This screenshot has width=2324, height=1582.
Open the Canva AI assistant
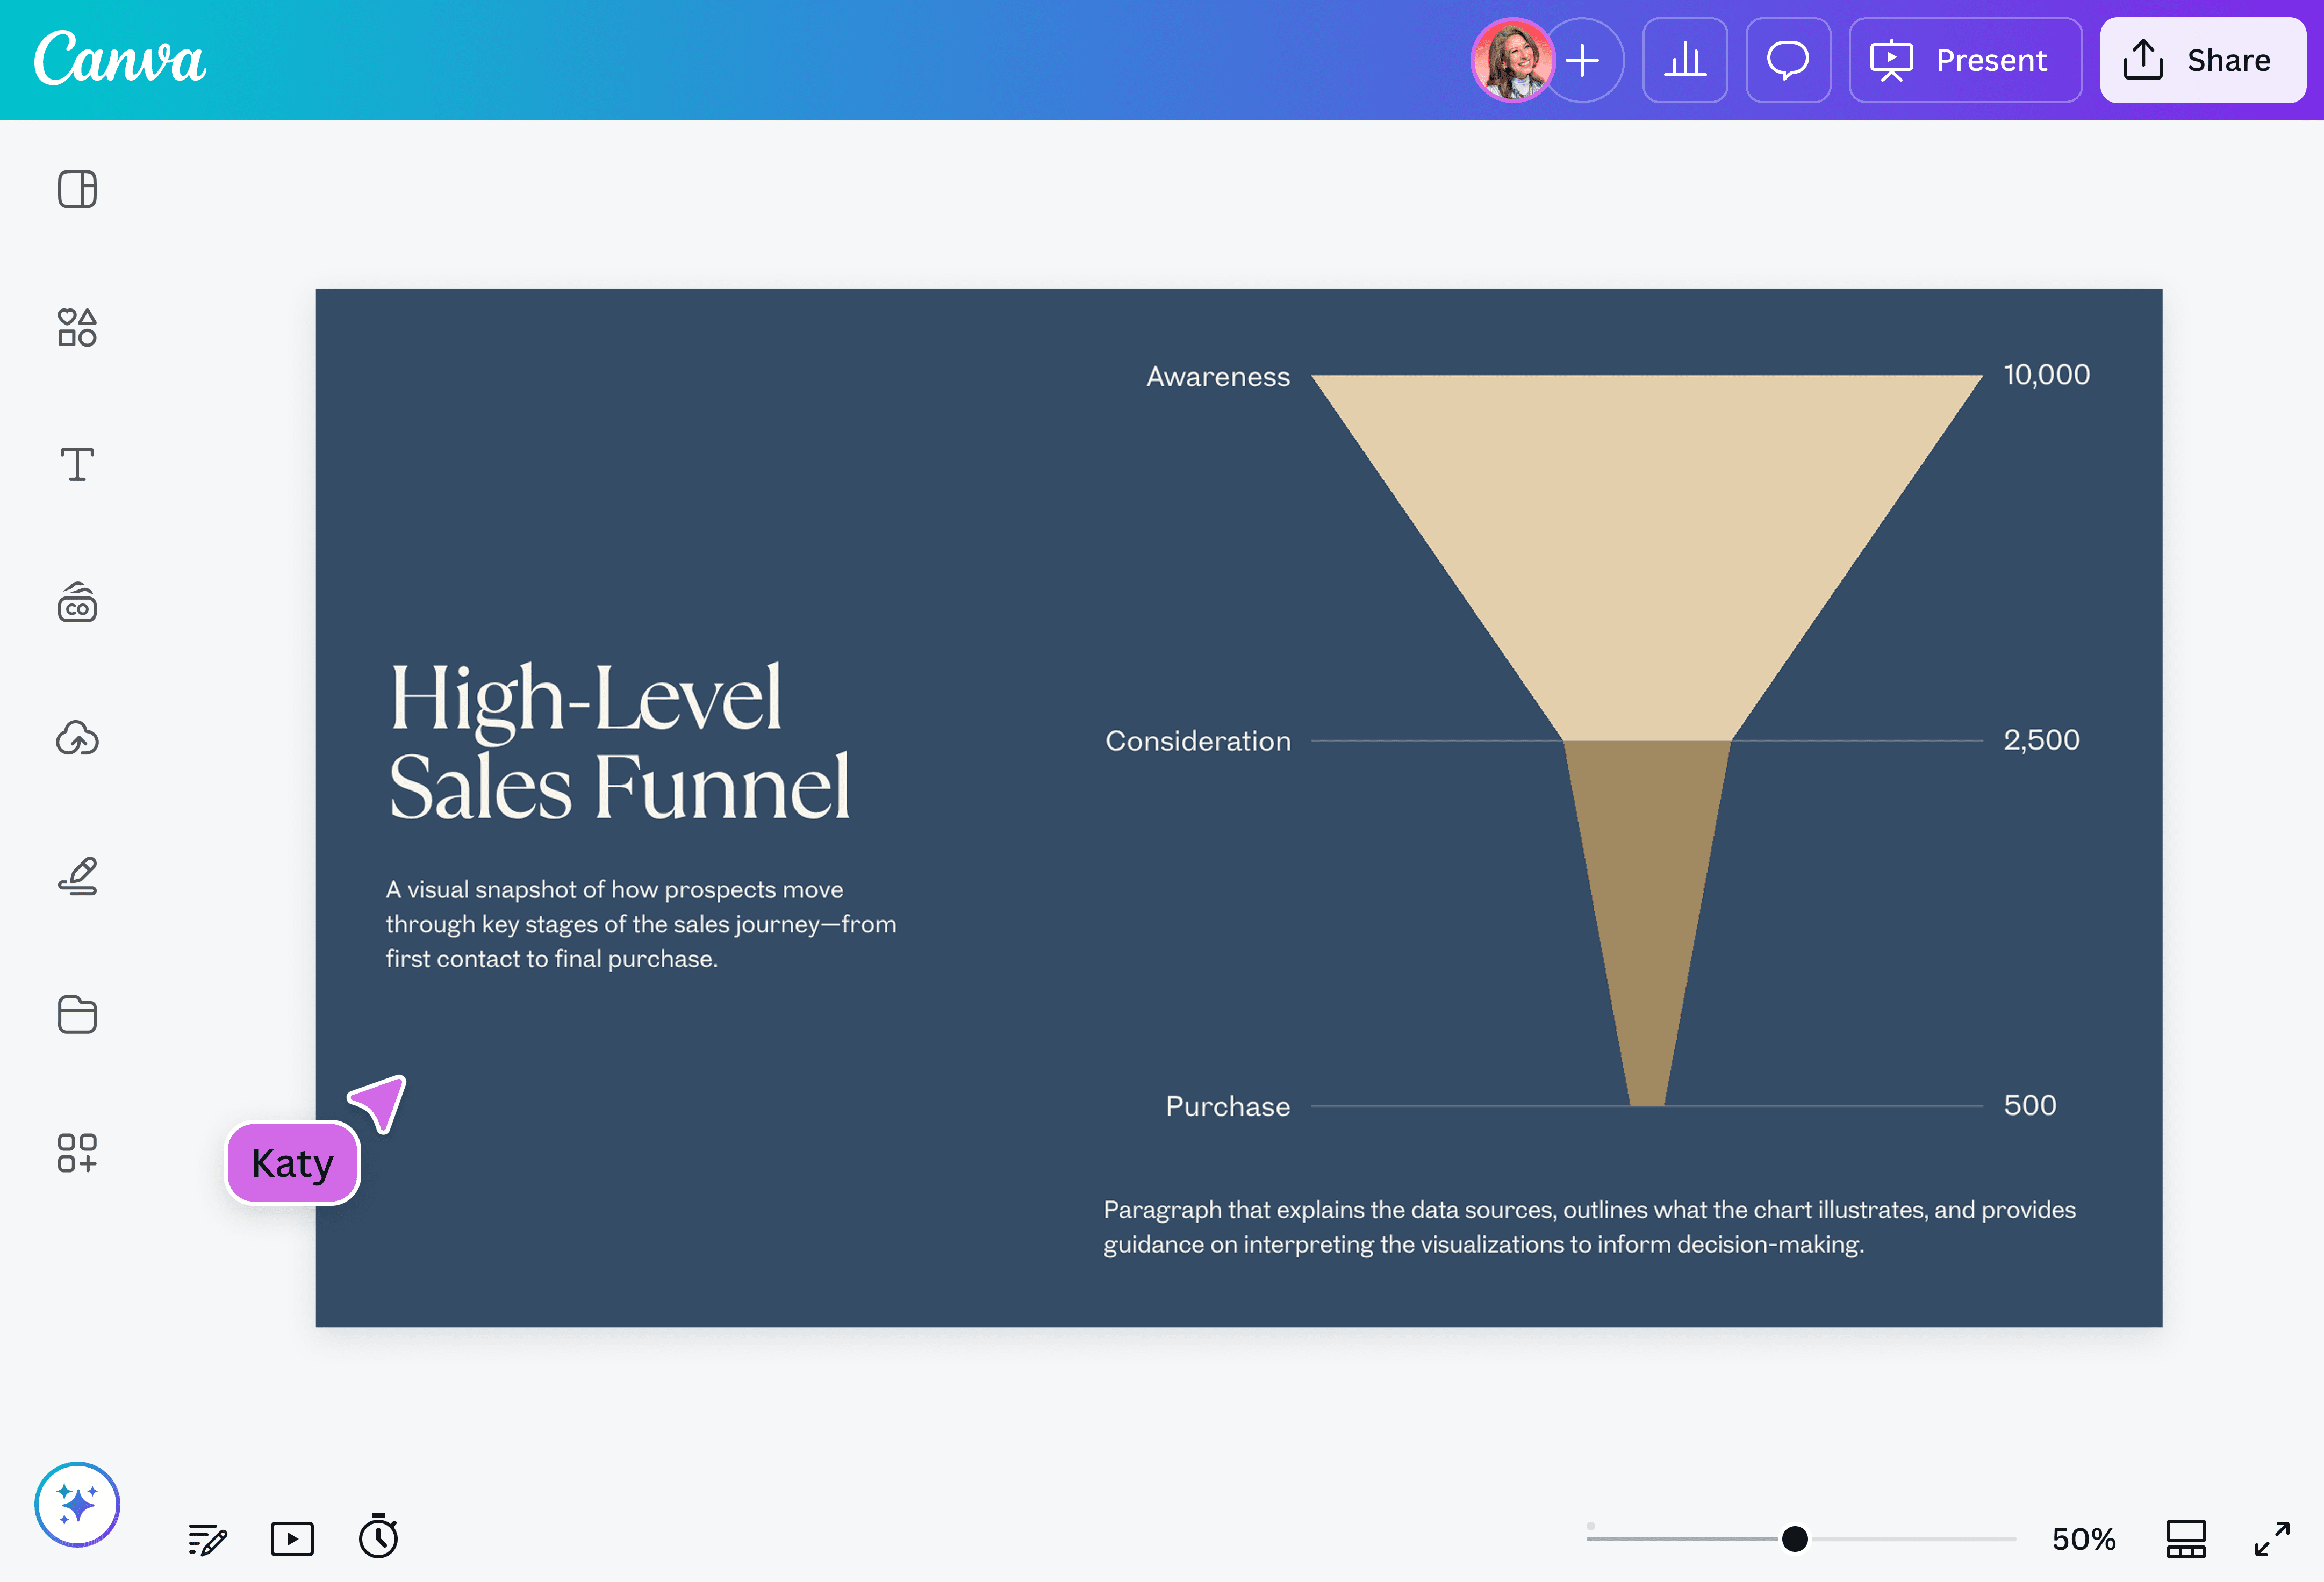(x=77, y=1503)
